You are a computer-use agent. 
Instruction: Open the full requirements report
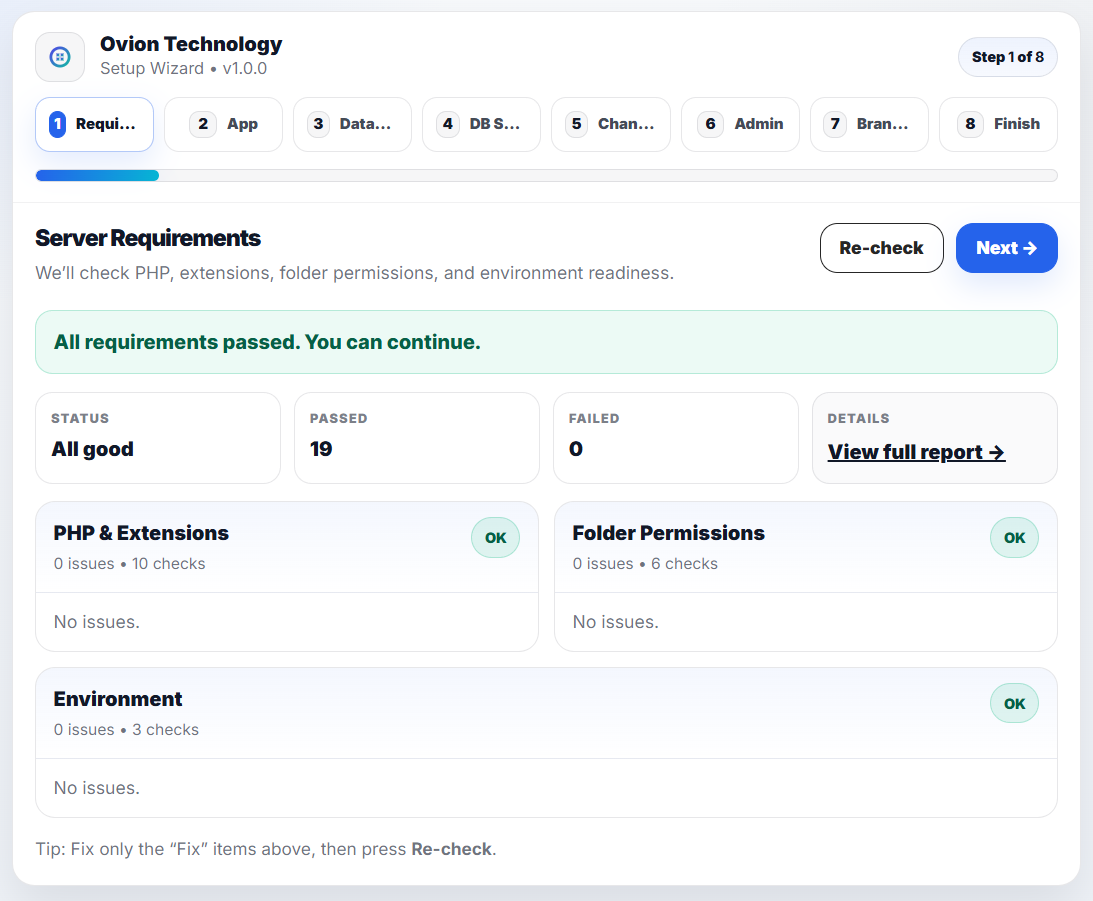coord(915,451)
